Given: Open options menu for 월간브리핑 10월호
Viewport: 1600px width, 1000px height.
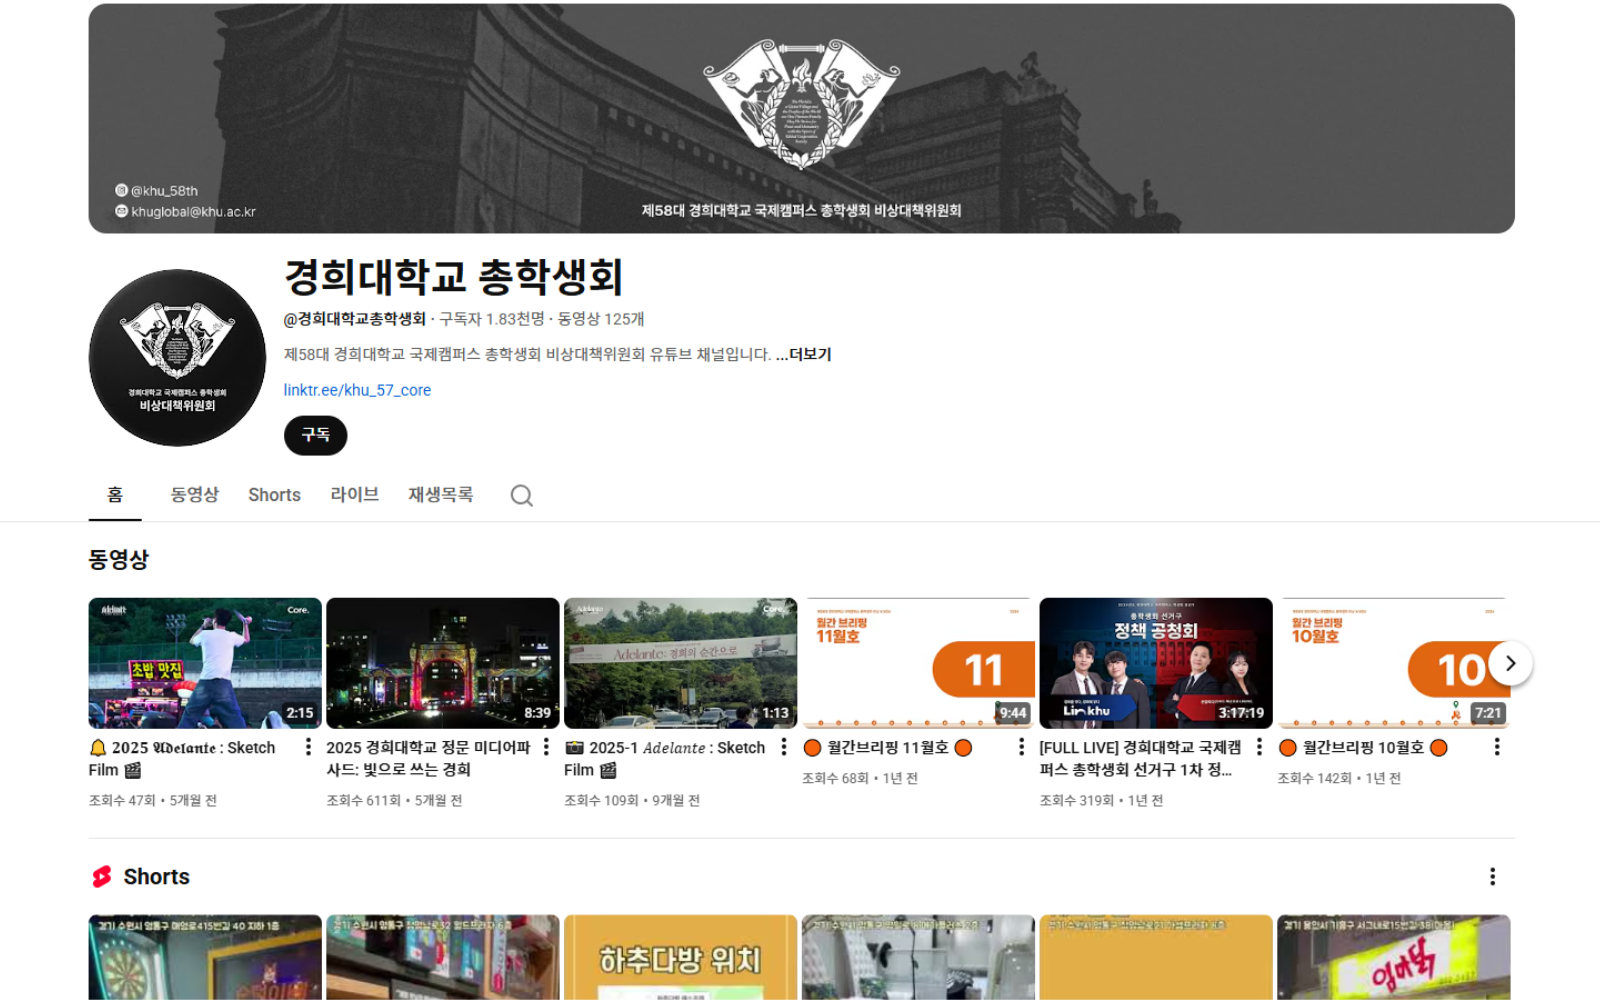Looking at the screenshot, I should [1497, 747].
